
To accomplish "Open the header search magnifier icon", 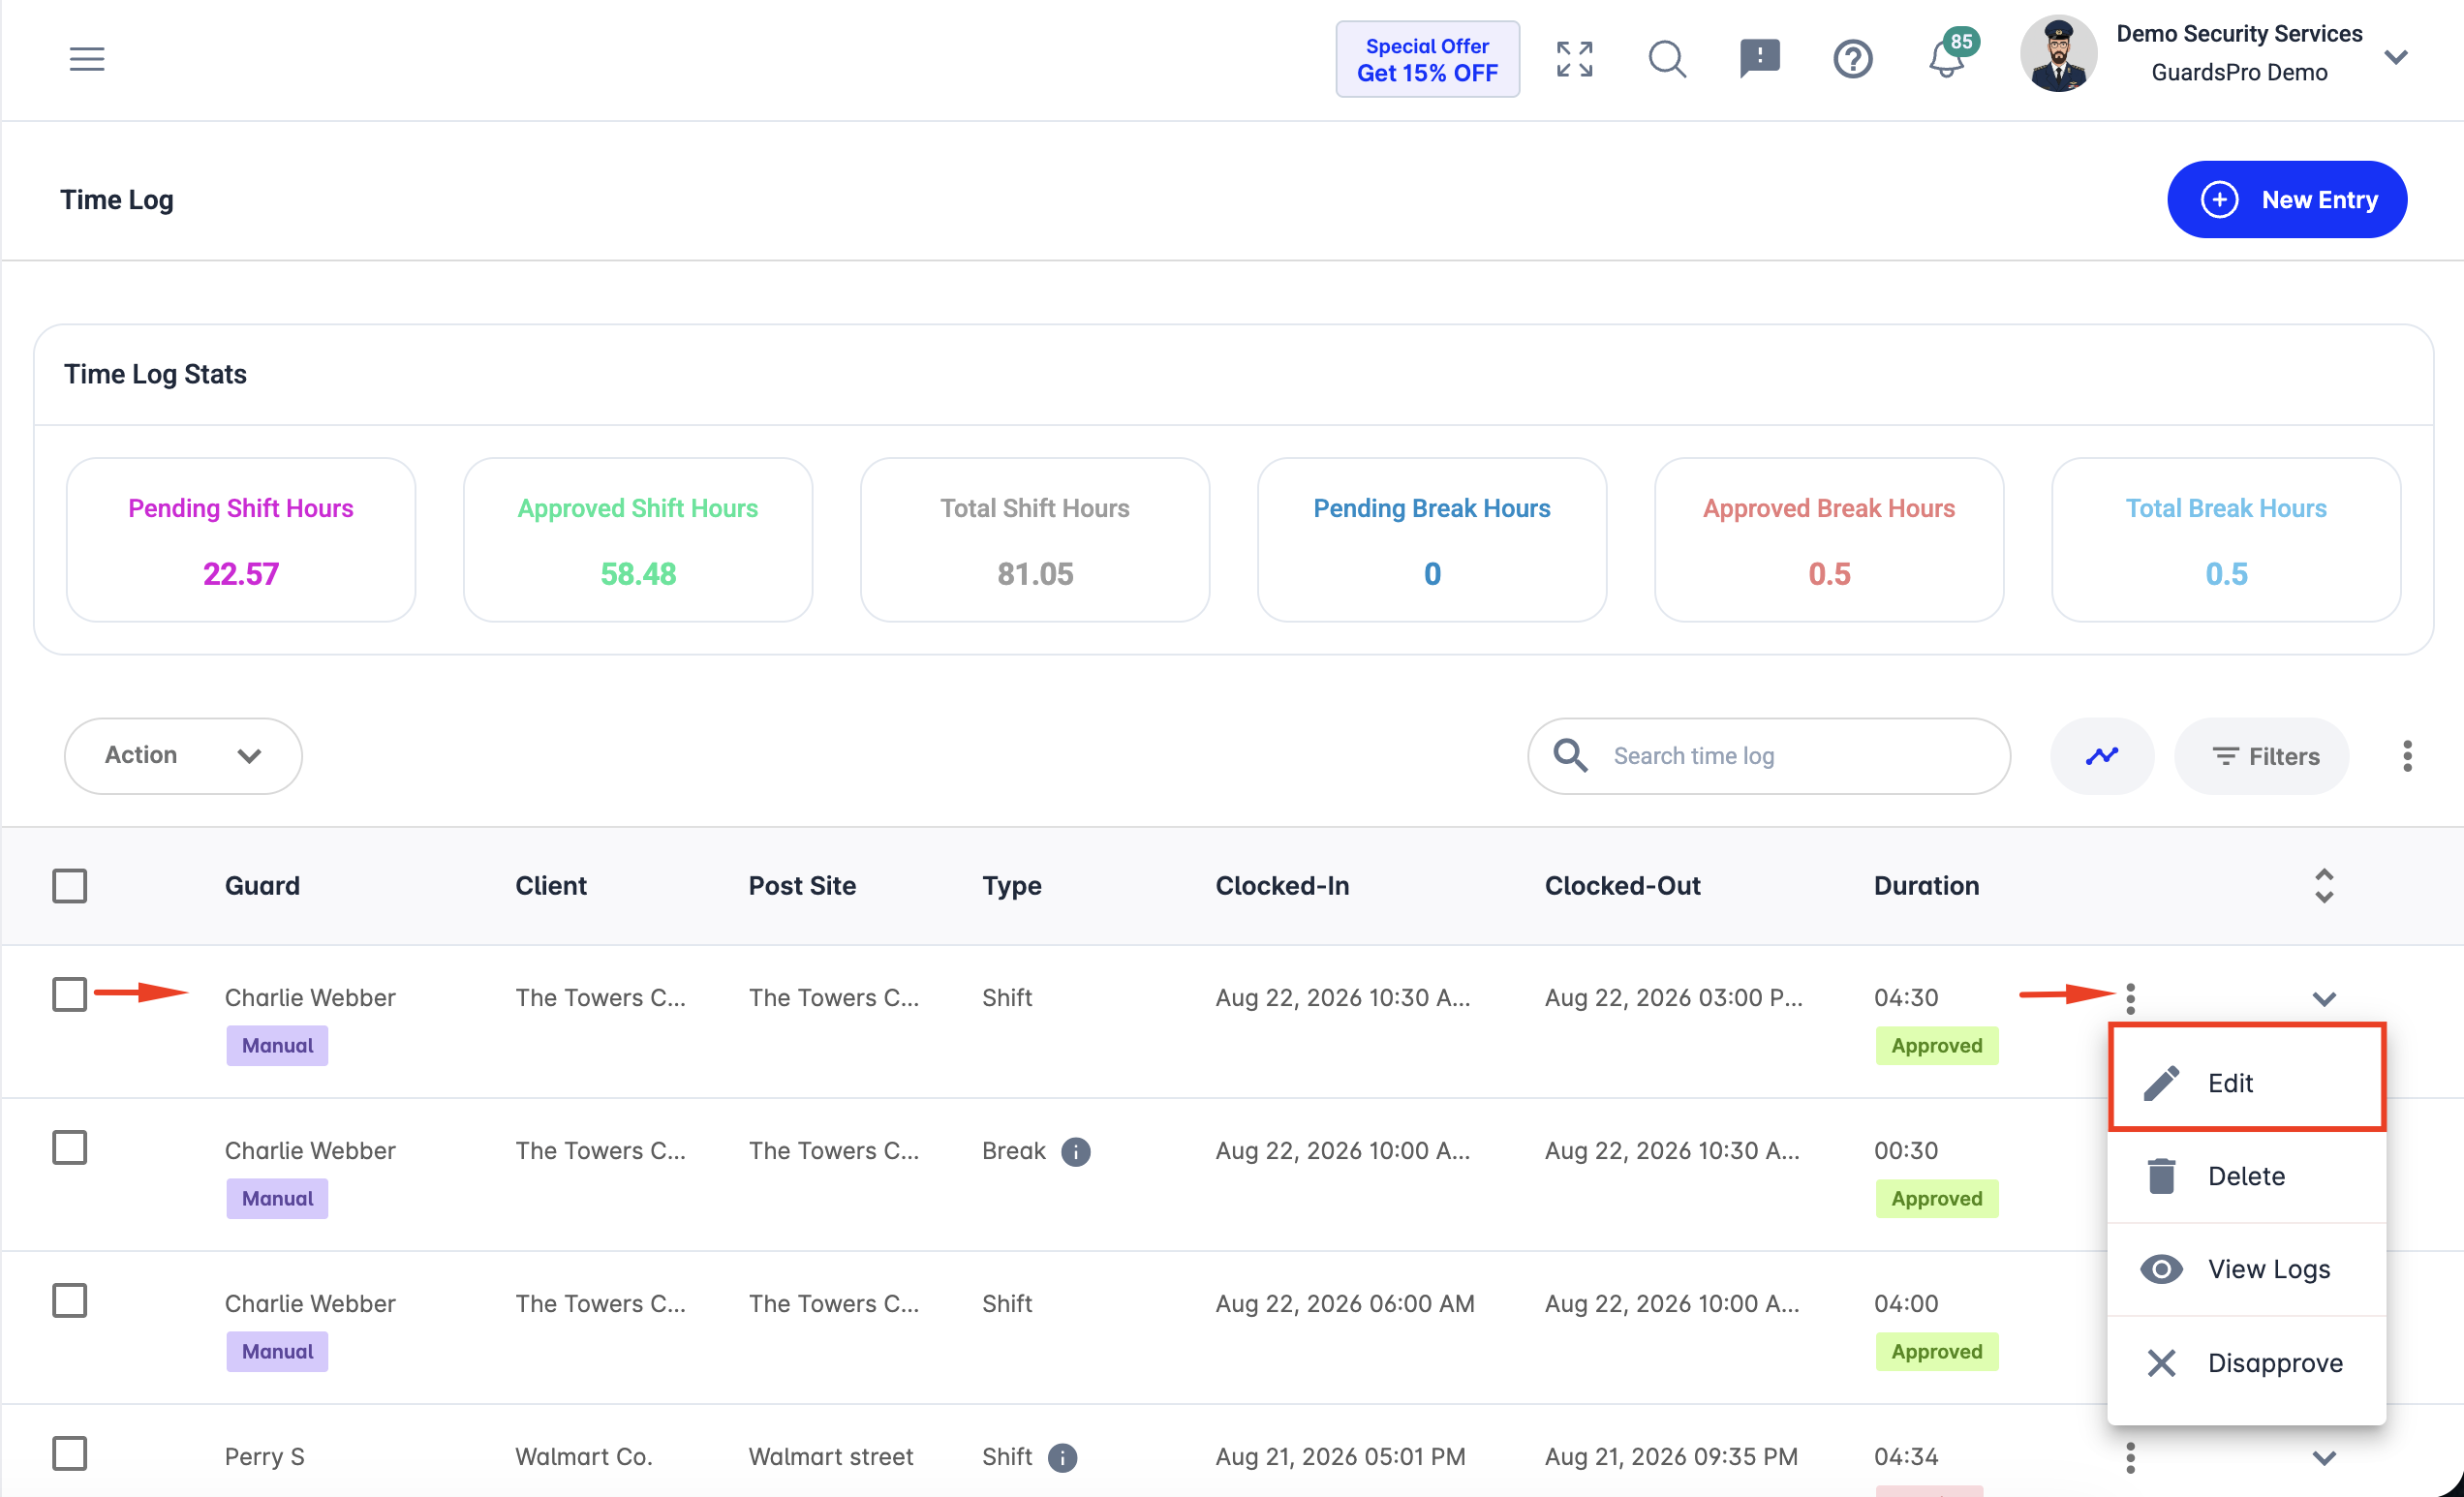I will tap(1667, 59).
